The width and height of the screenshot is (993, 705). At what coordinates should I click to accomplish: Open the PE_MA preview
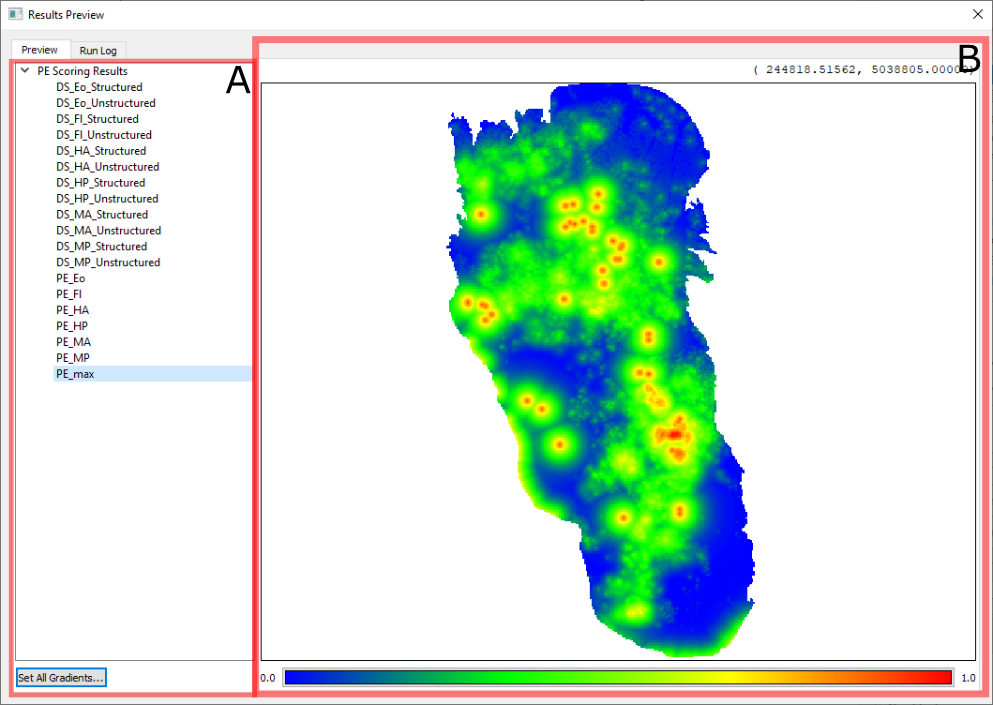[x=73, y=341]
